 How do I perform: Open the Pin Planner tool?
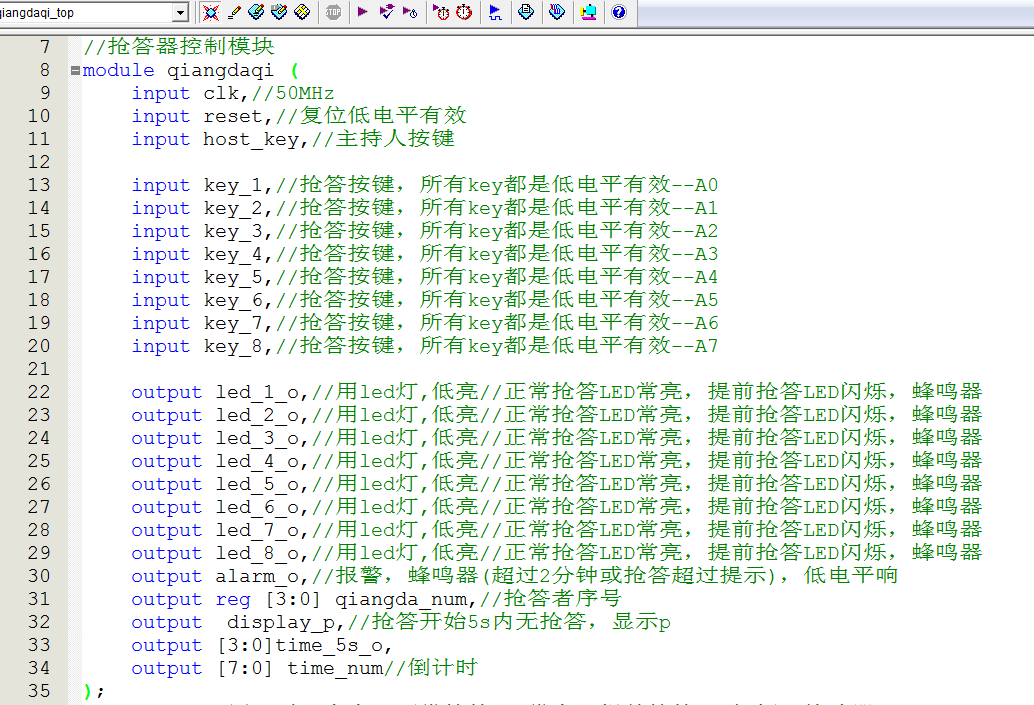tap(256, 12)
